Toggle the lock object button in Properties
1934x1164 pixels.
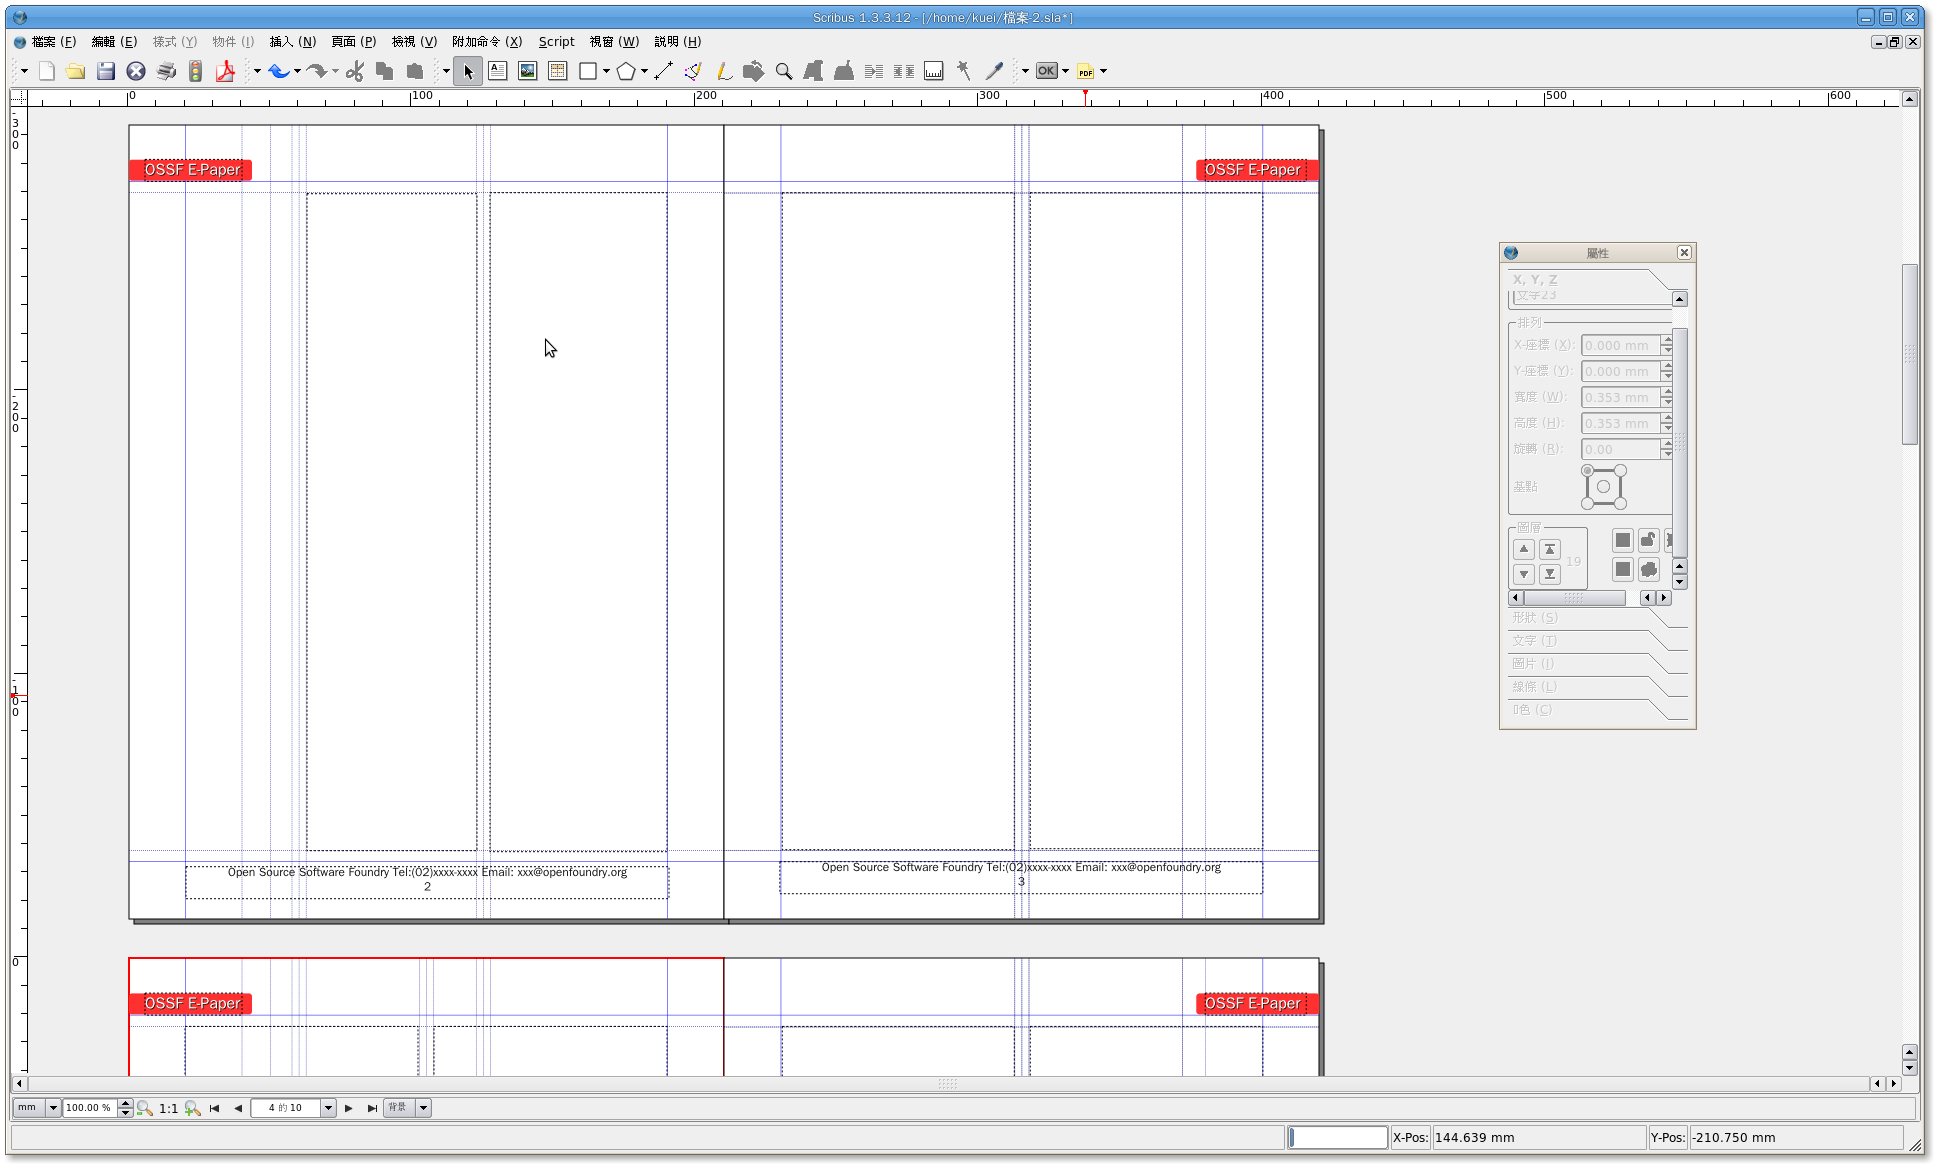click(x=1648, y=541)
